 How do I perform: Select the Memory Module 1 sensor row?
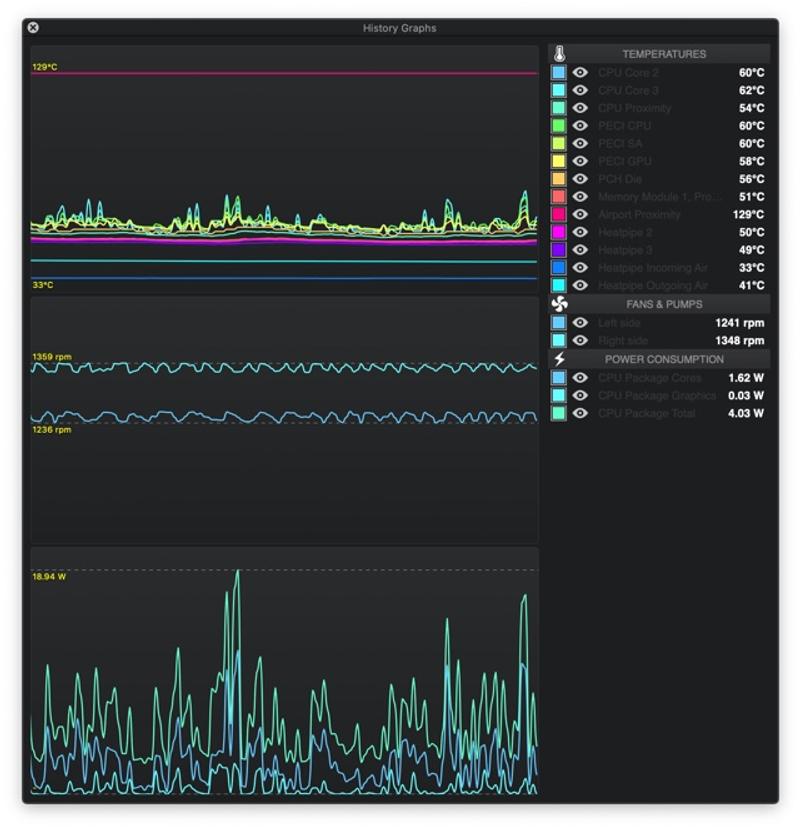pyautogui.click(x=660, y=197)
